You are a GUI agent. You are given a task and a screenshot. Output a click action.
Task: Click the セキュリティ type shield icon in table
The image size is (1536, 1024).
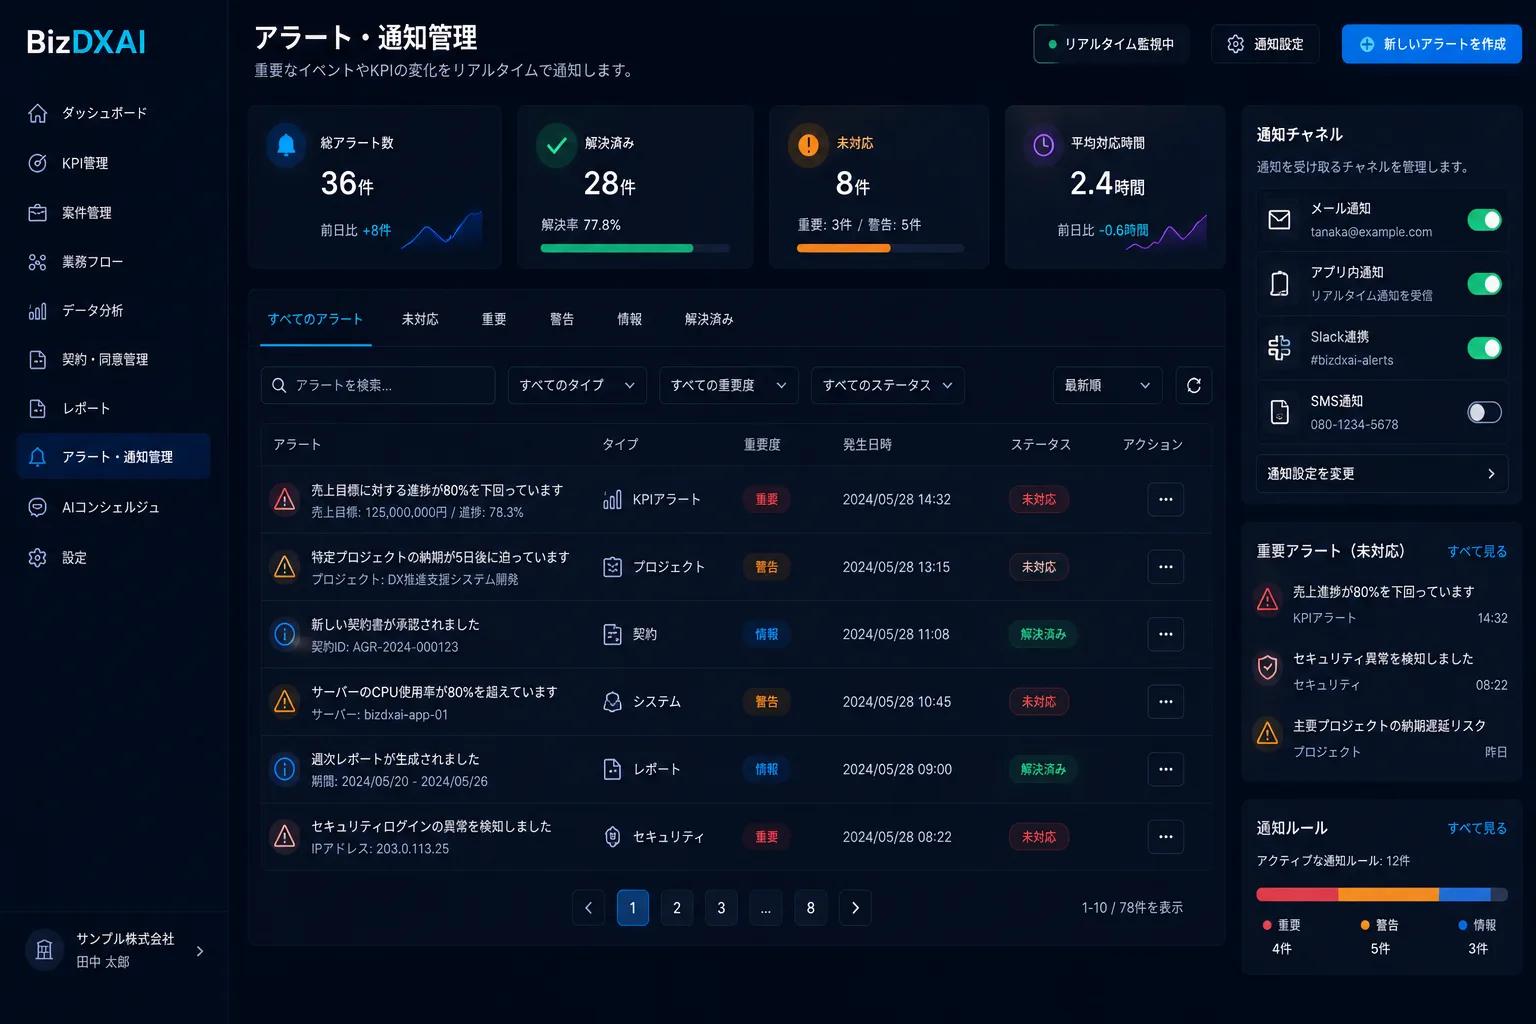pos(613,837)
